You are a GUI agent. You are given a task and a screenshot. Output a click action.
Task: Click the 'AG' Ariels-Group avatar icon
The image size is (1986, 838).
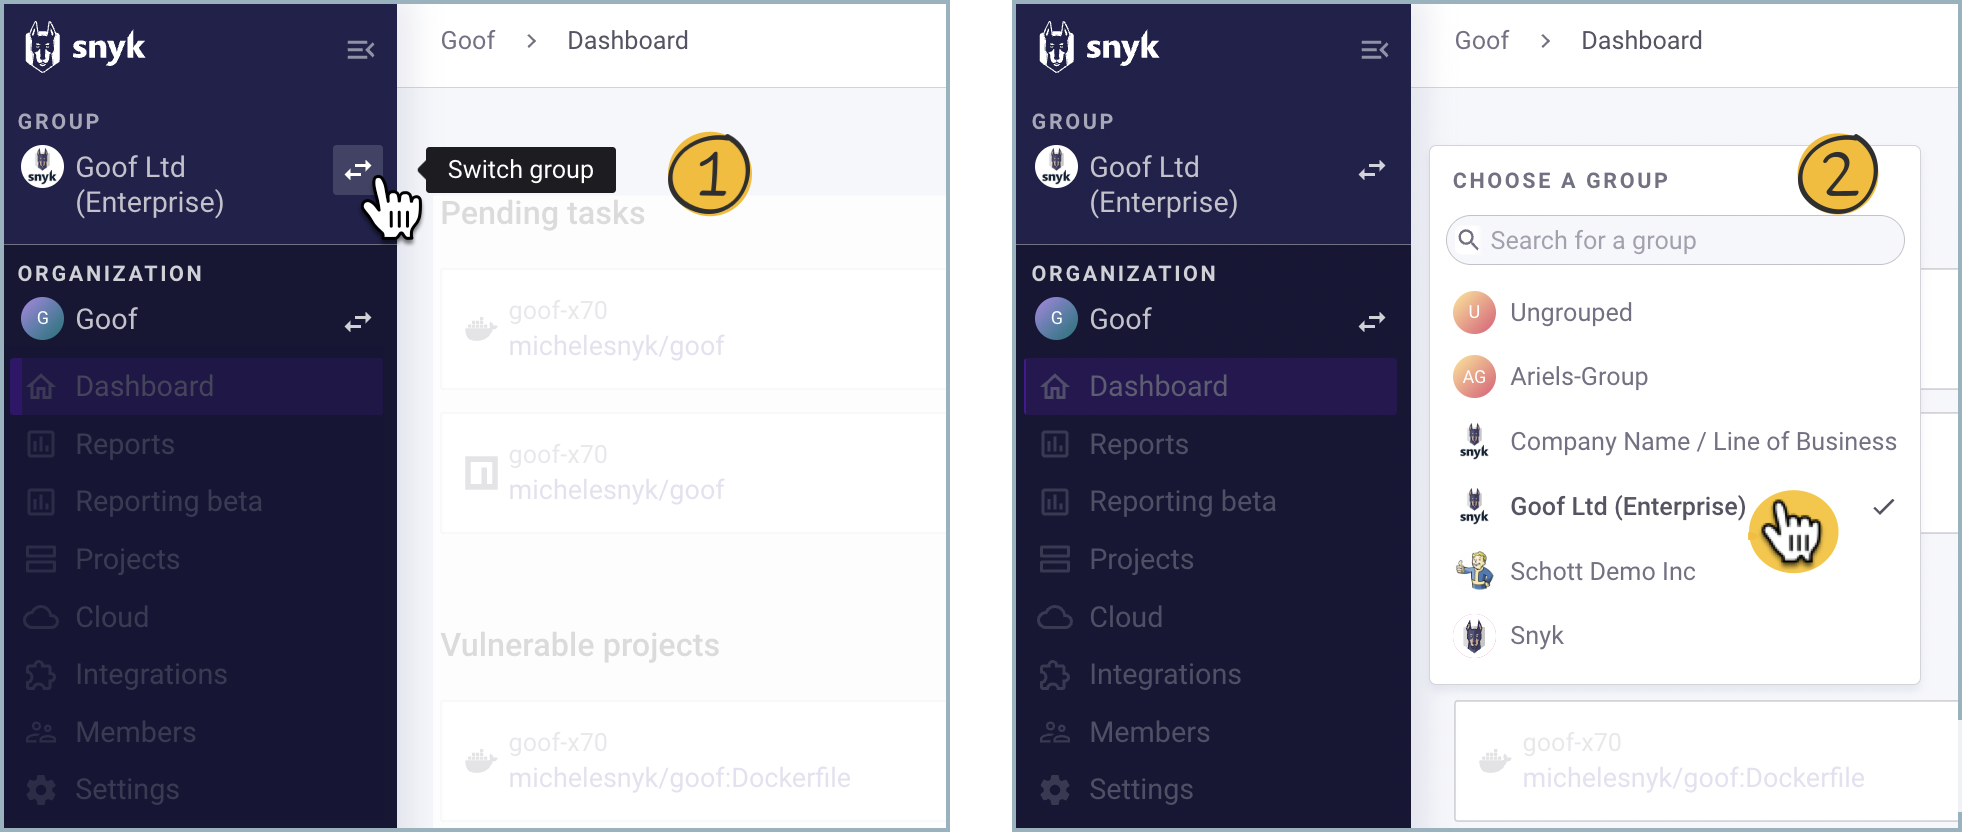tap(1474, 377)
